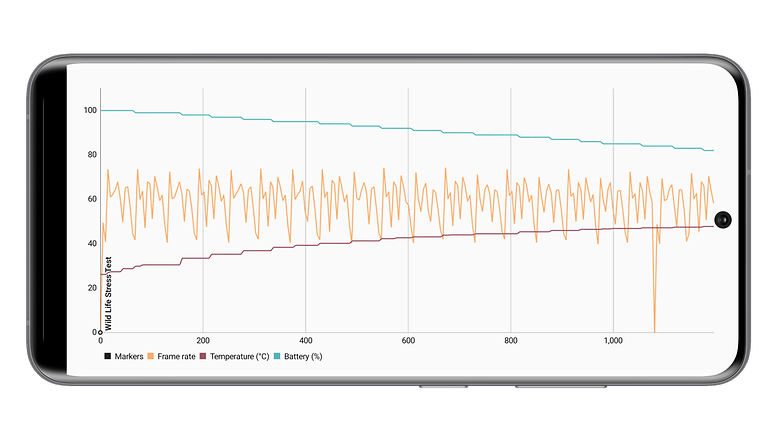782x440 pixels.
Task: Click the black Markers legend swatch
Action: pos(107,356)
